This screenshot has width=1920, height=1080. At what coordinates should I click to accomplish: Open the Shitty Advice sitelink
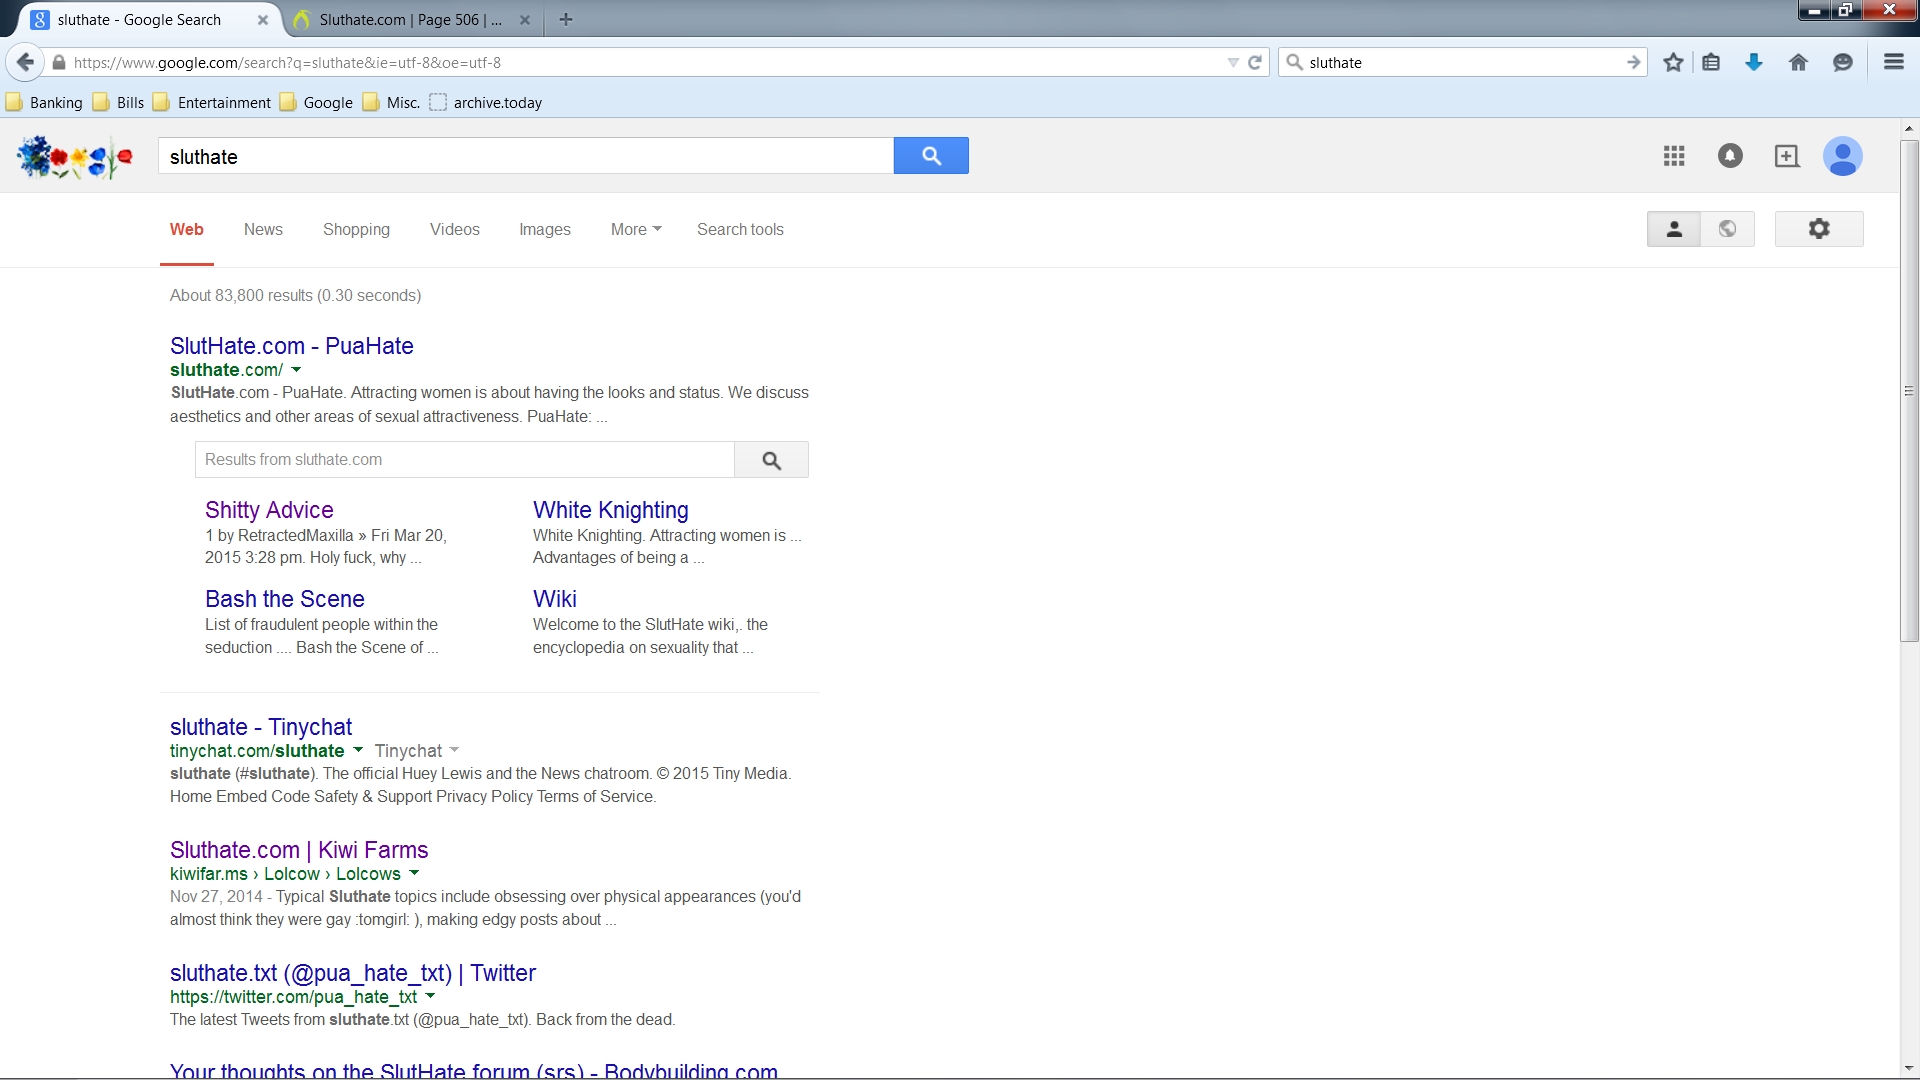[269, 510]
